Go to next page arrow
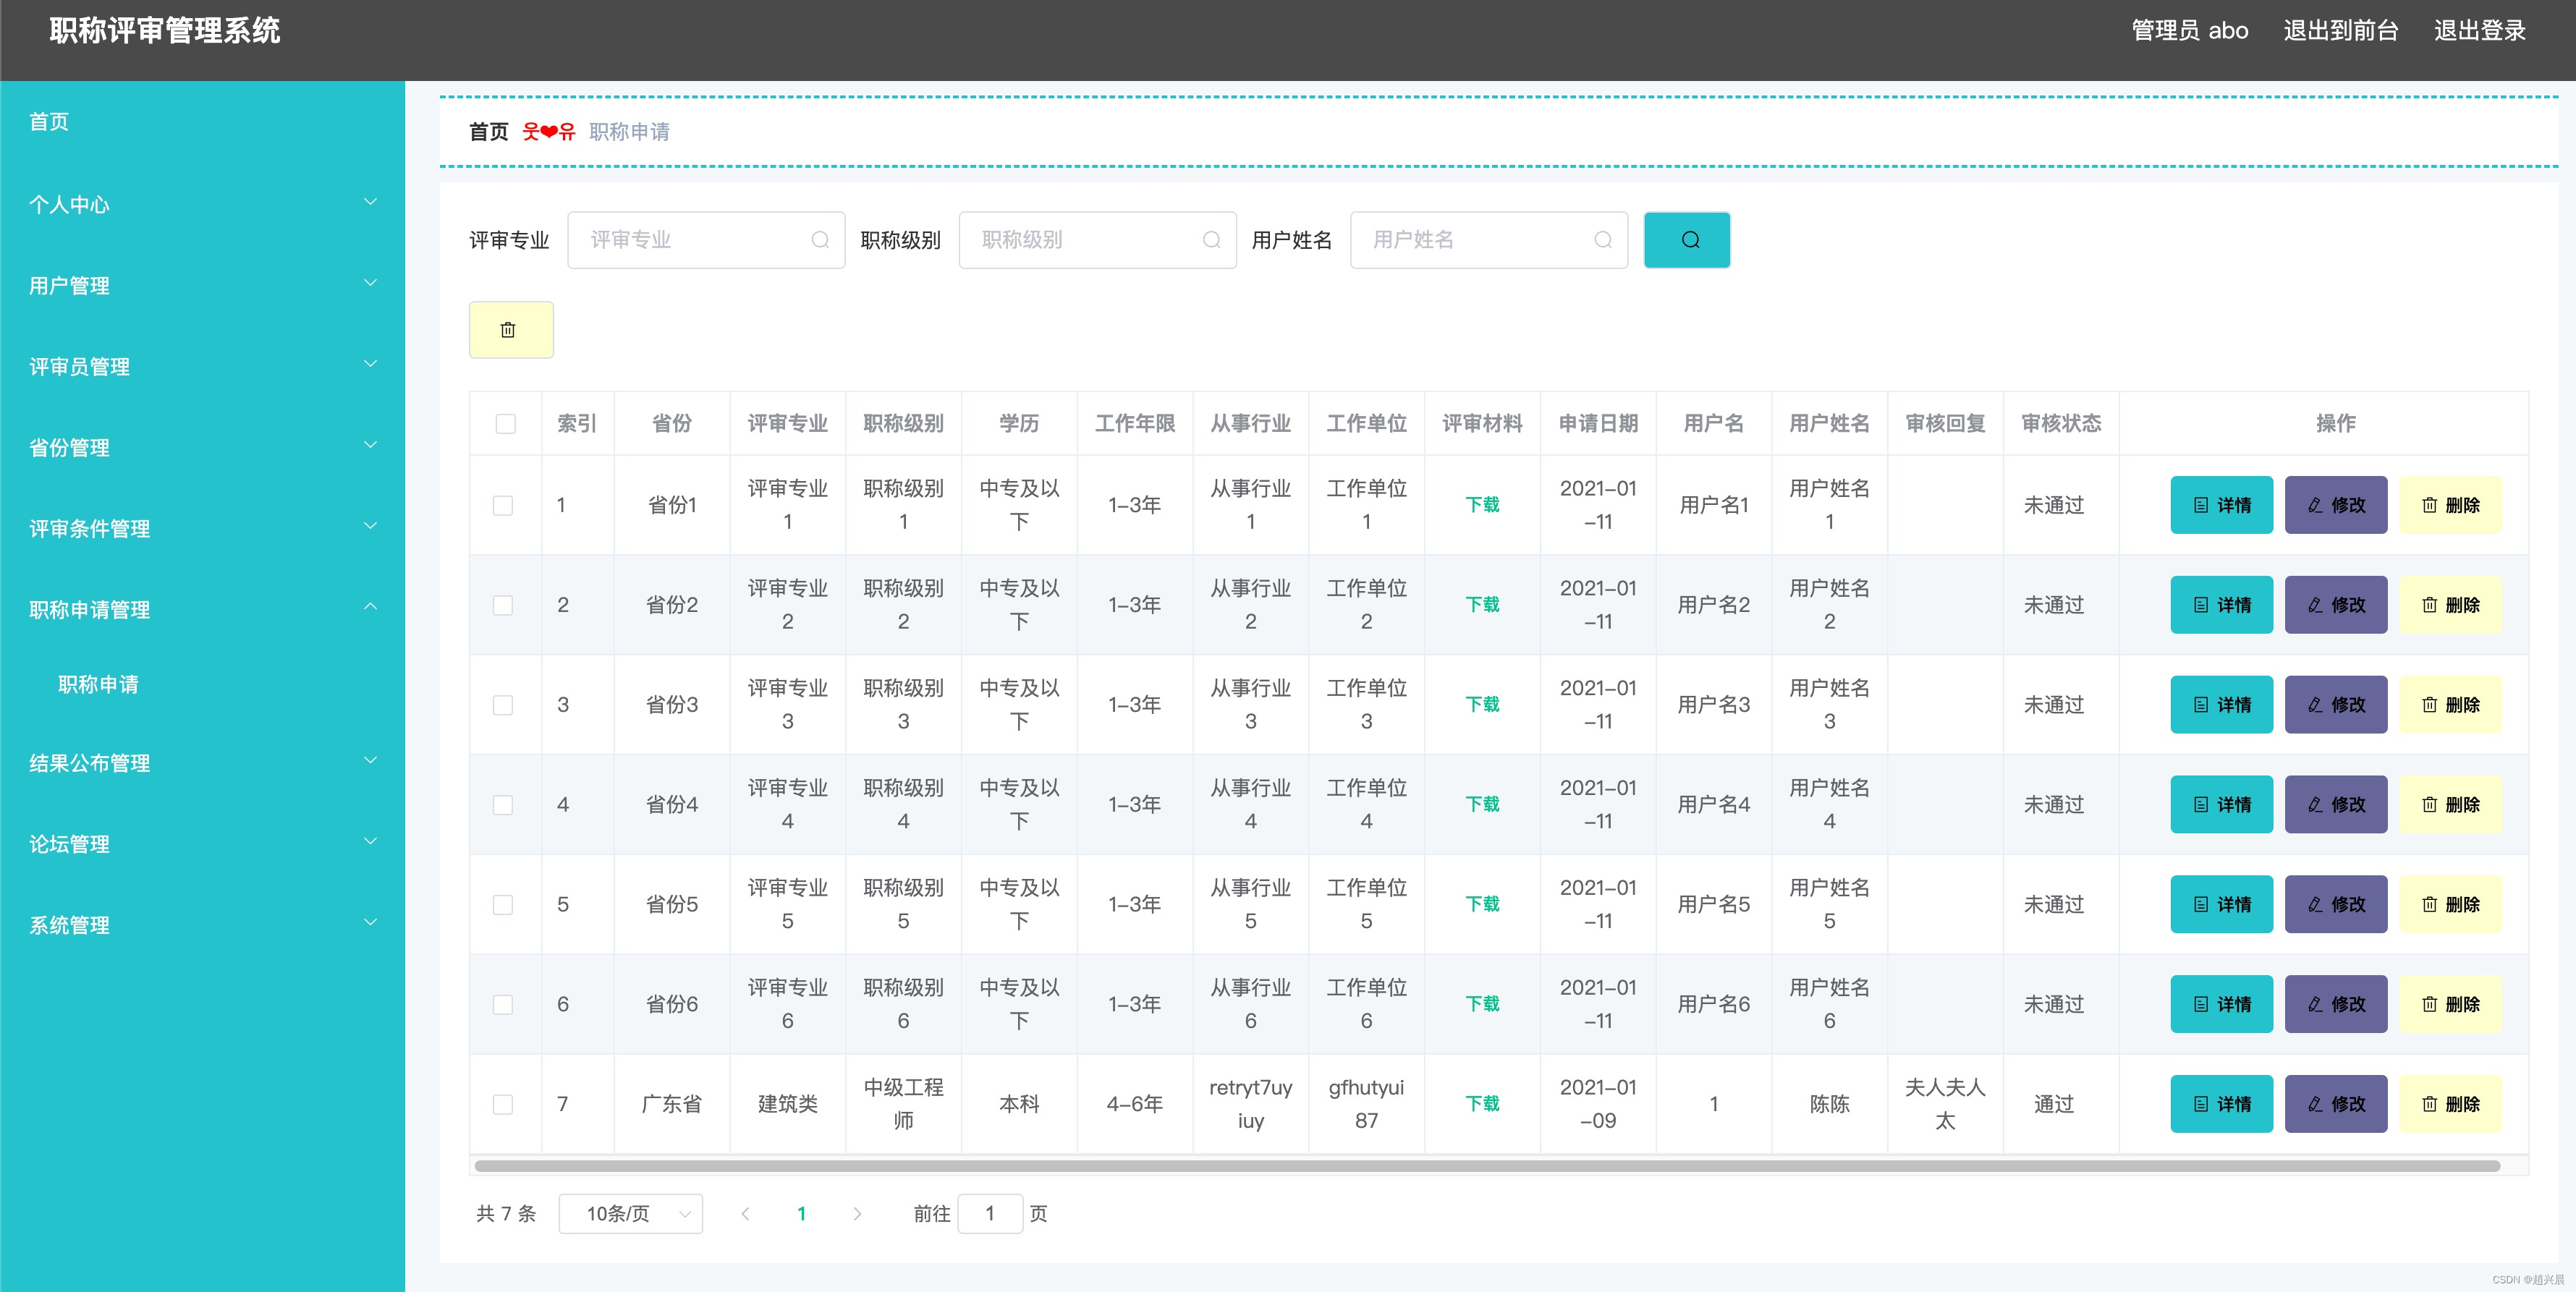Viewport: 2576px width, 1292px height. pyautogui.click(x=857, y=1213)
